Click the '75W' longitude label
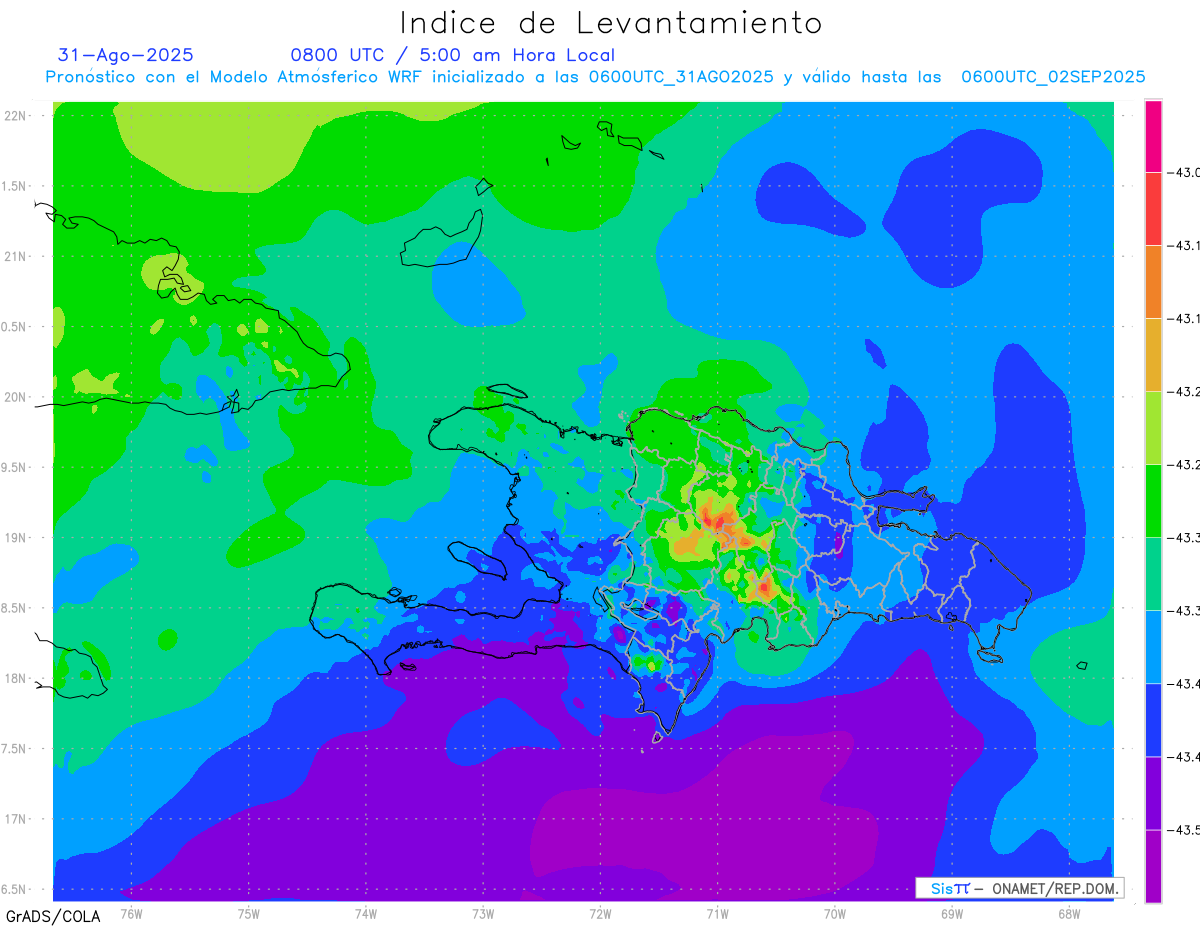Image resolution: width=1200 pixels, height=927 pixels. tap(249, 913)
